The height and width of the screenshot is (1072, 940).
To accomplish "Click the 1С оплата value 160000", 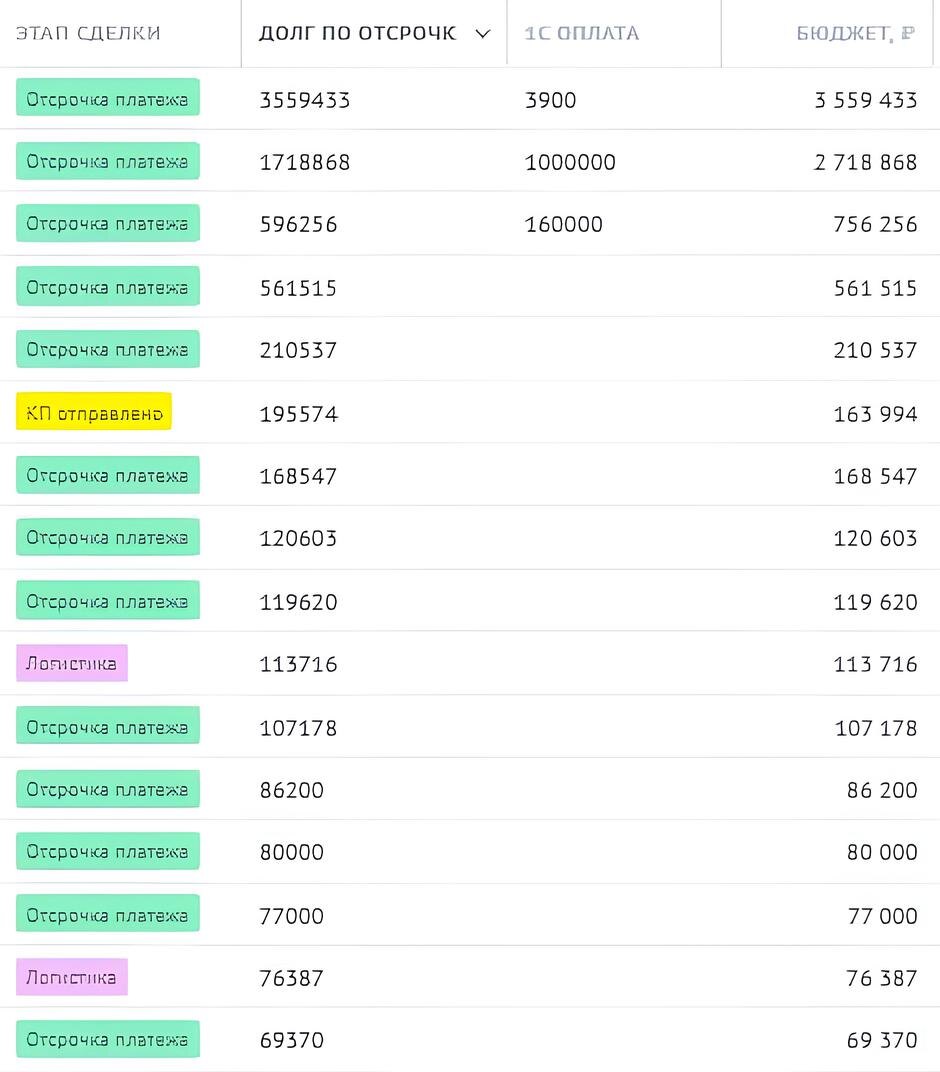I will (564, 224).
